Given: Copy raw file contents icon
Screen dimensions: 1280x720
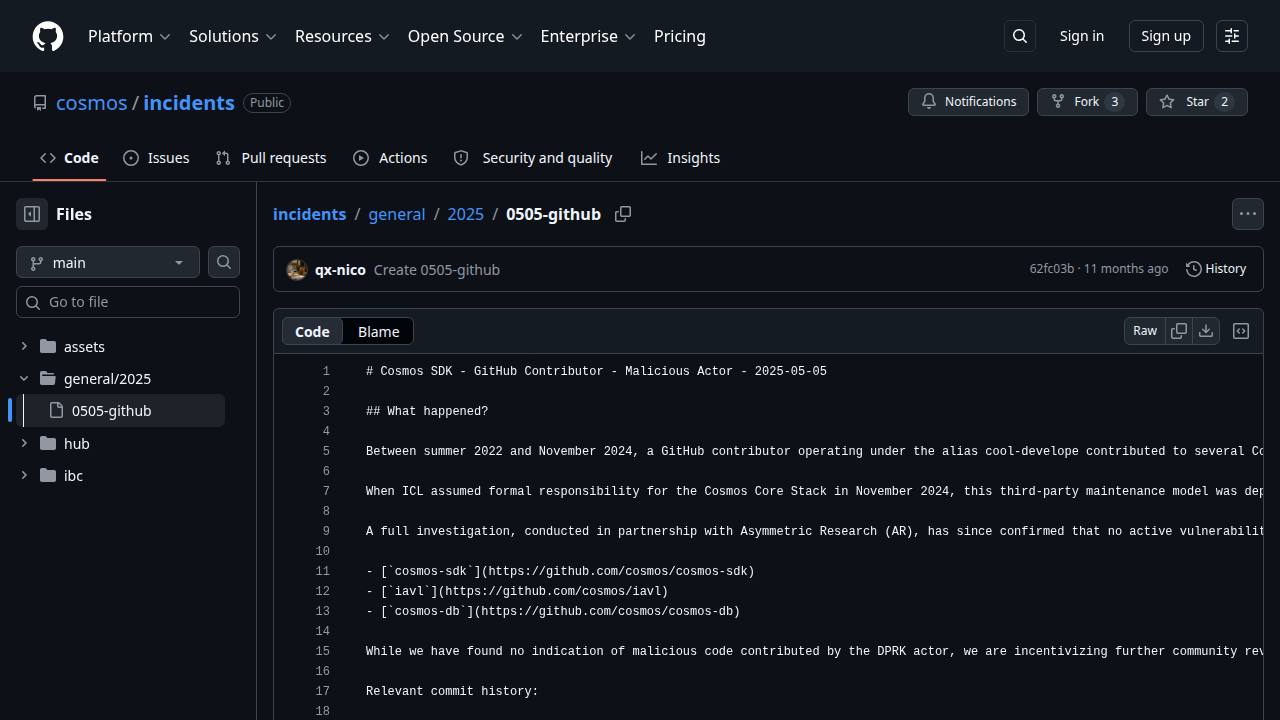Looking at the screenshot, I should pyautogui.click(x=1179, y=331).
